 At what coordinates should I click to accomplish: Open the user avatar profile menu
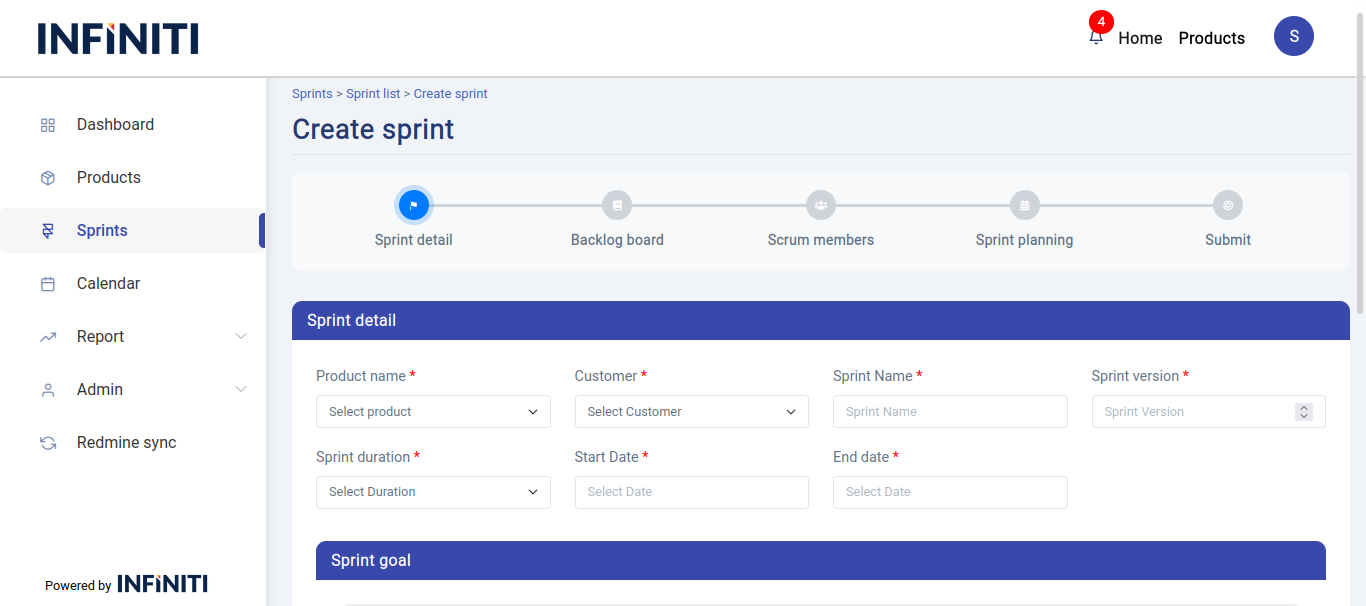tap(1293, 36)
